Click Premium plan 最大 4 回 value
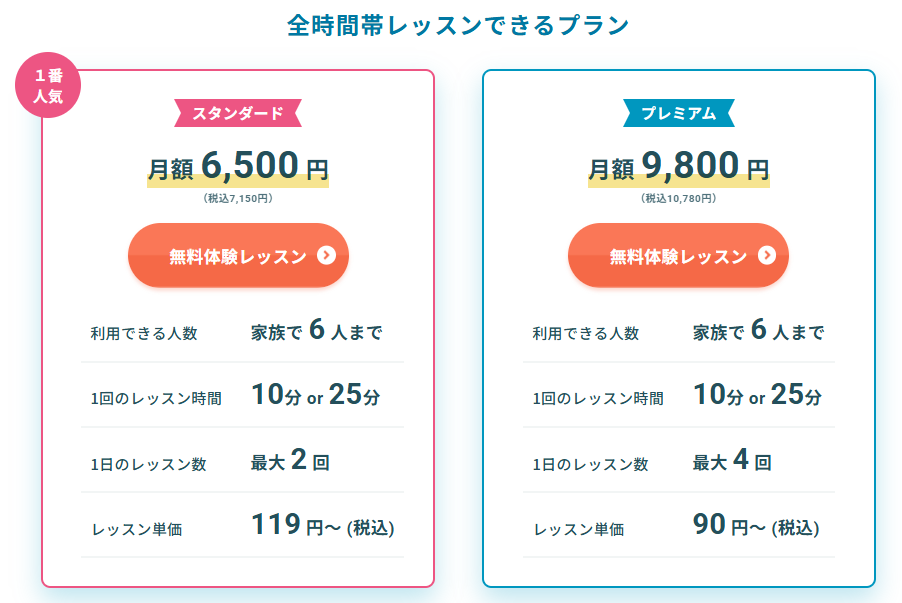 point(731,461)
